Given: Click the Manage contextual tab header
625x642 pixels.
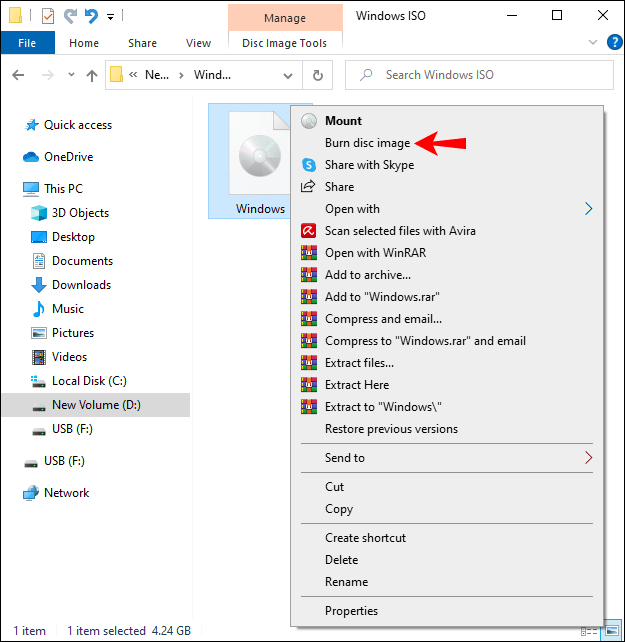Looking at the screenshot, I should tap(285, 18).
